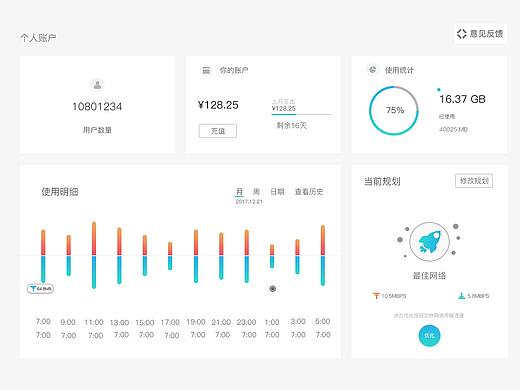Select the 周 week tab

pyautogui.click(x=256, y=192)
